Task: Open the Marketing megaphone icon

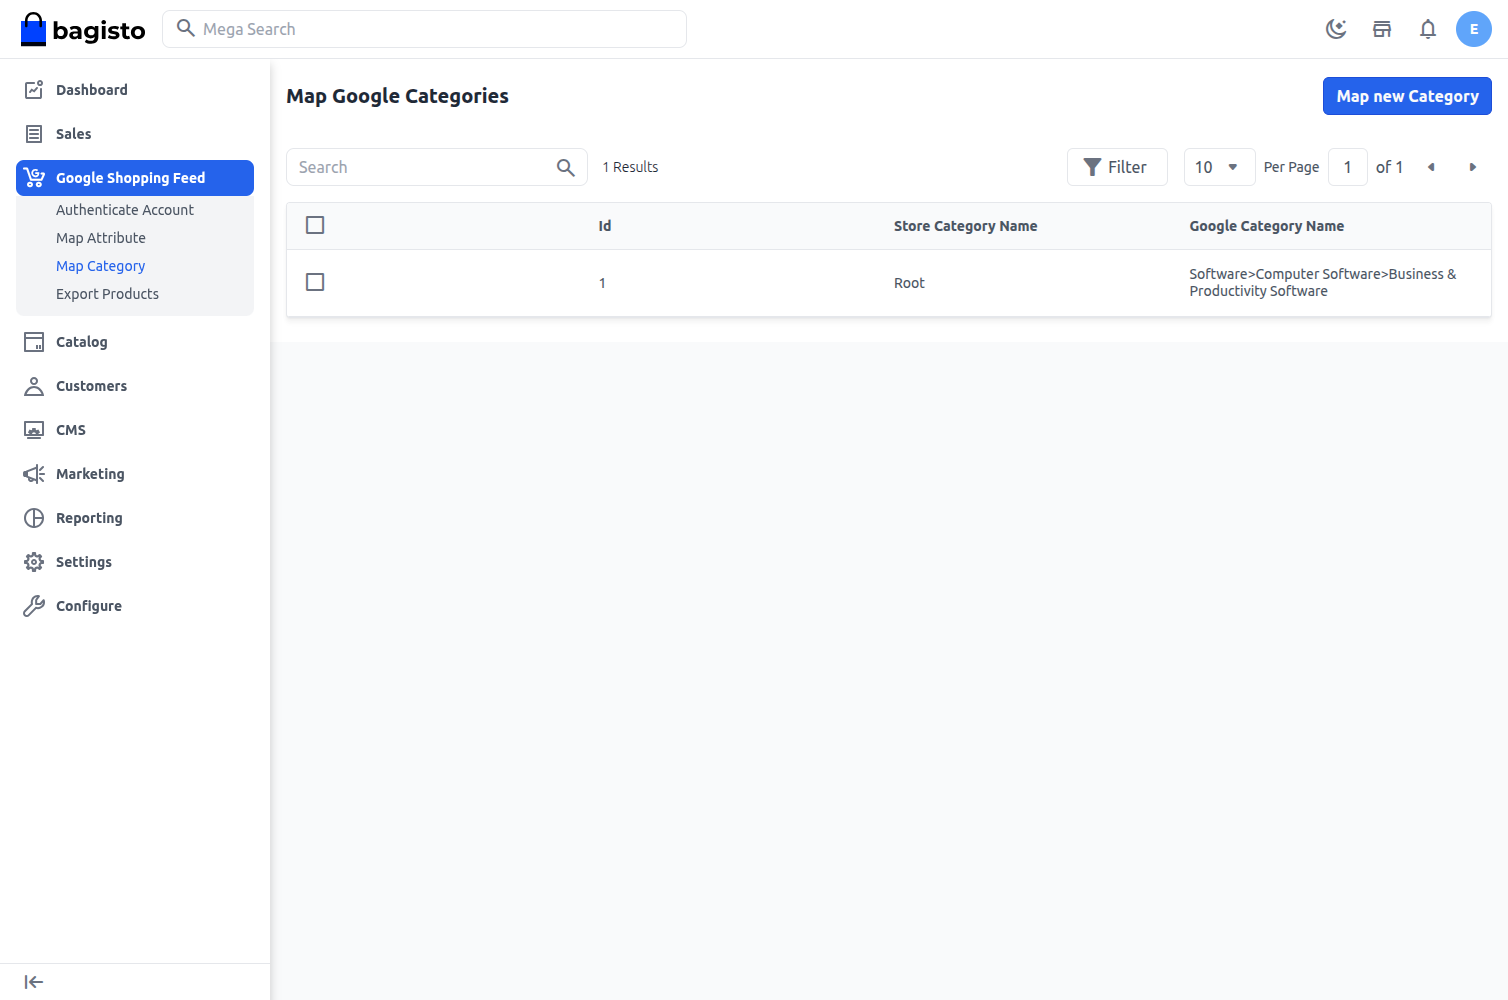Action: 33,473
